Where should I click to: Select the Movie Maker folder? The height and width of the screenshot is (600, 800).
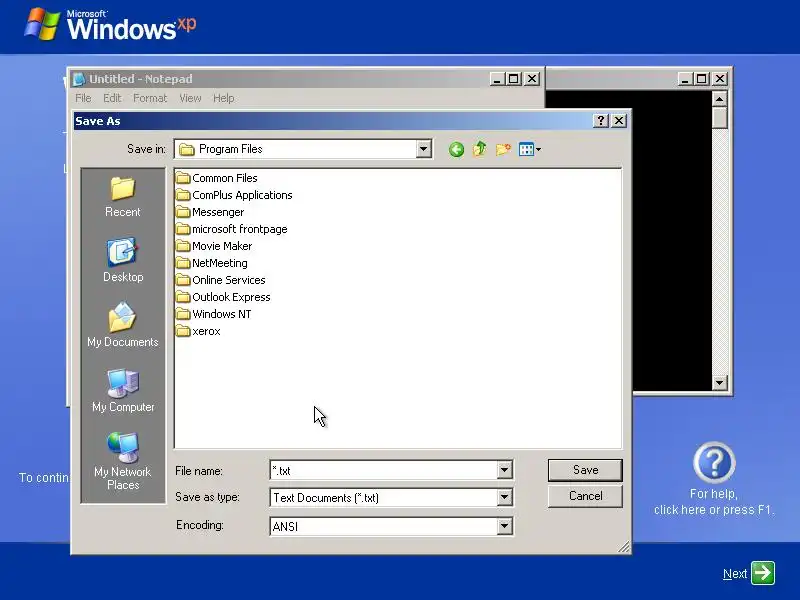[214, 246]
